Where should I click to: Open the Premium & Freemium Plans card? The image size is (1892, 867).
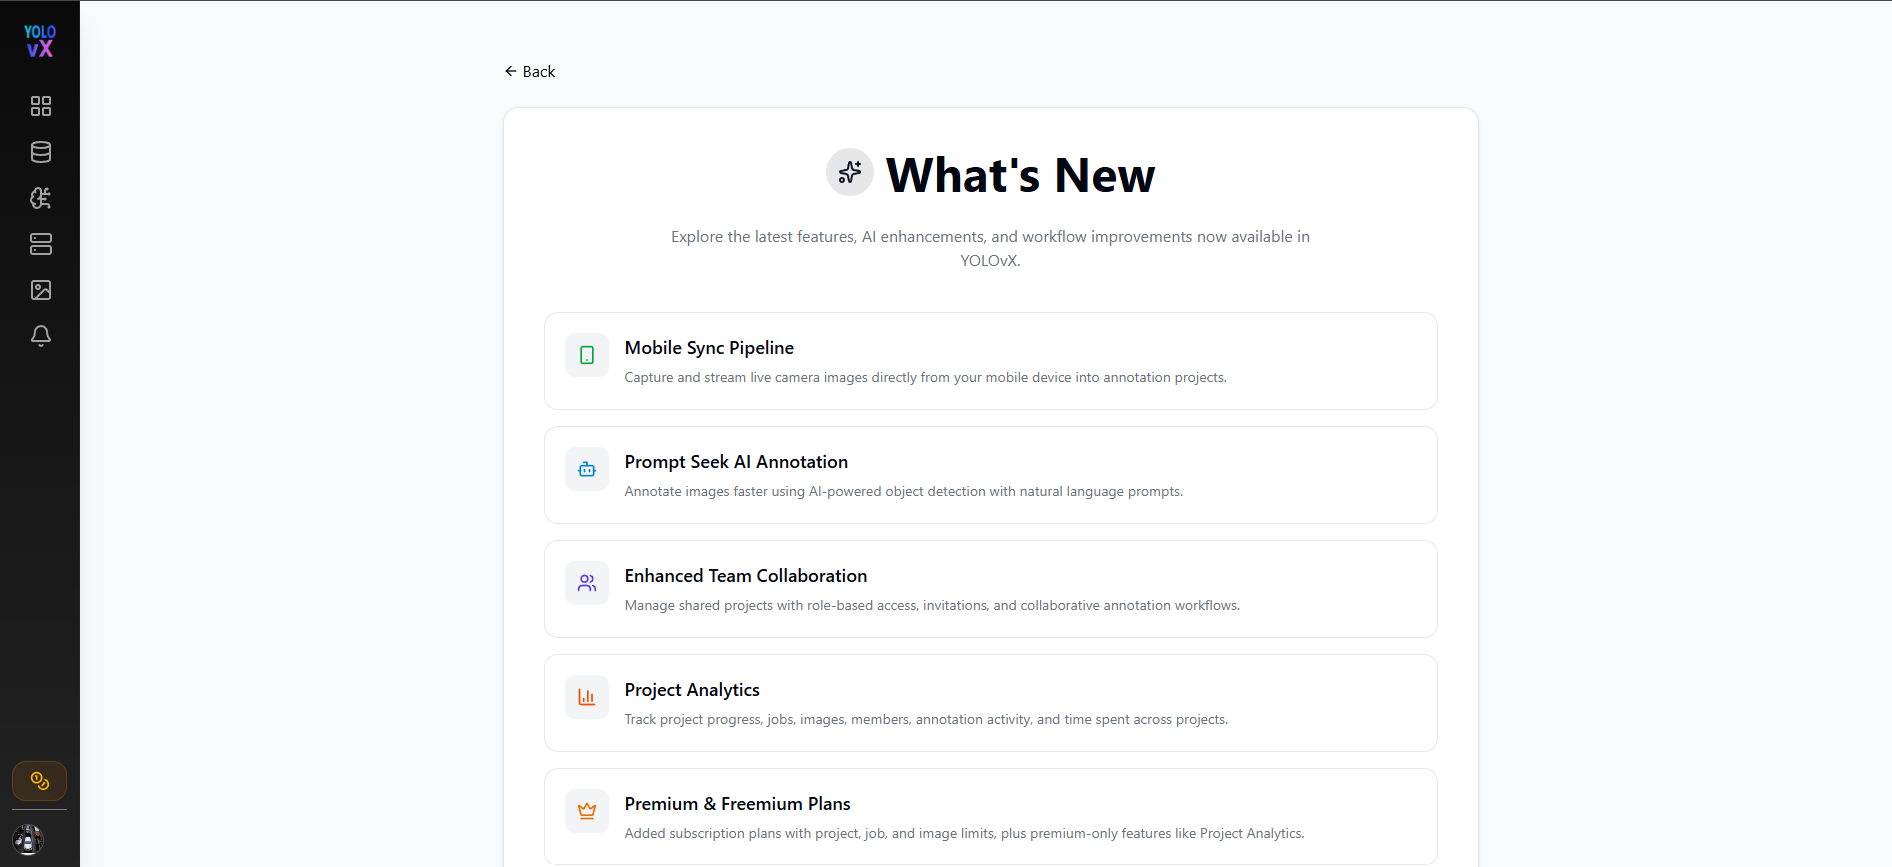(991, 816)
